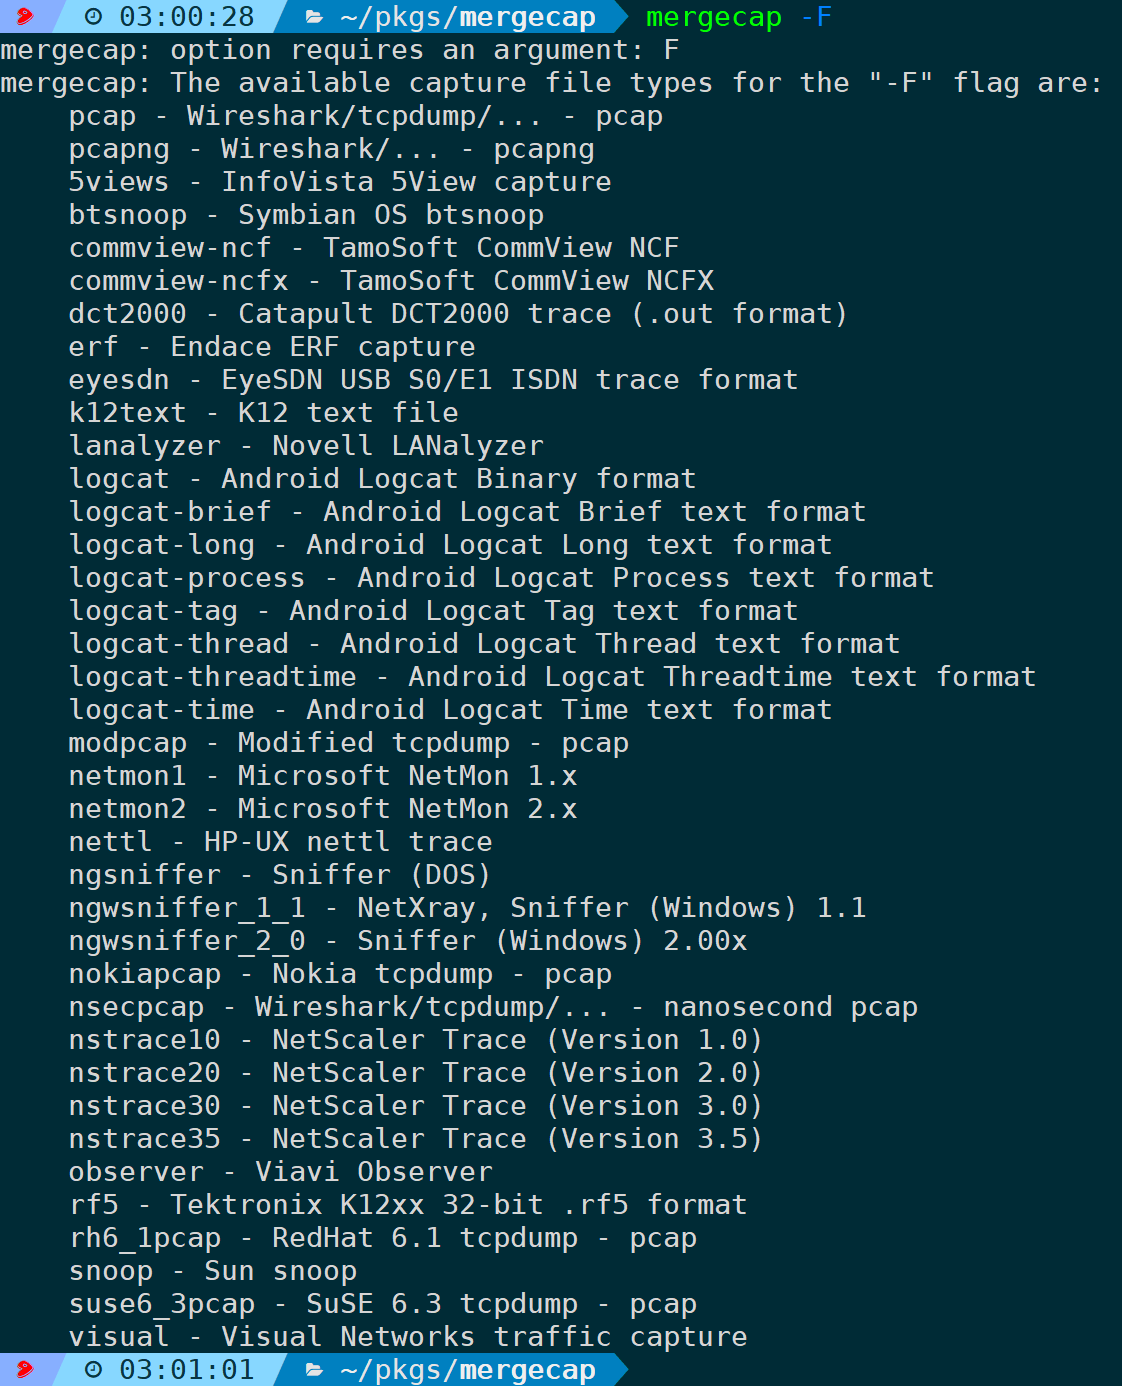Click the red prompt icon in bottom segment
The height and width of the screenshot is (1386, 1122).
tap(24, 1369)
